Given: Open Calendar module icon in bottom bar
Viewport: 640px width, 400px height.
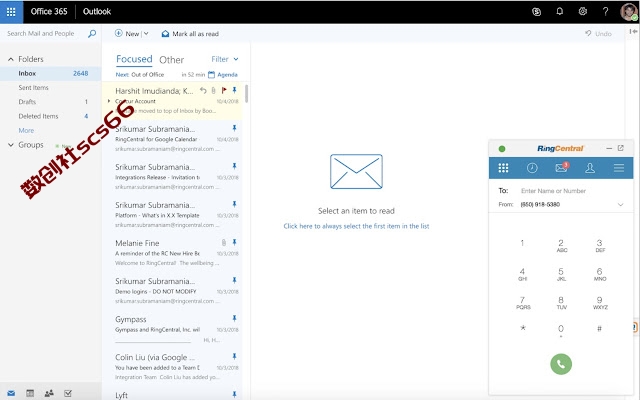Looking at the screenshot, I should click(30, 393).
